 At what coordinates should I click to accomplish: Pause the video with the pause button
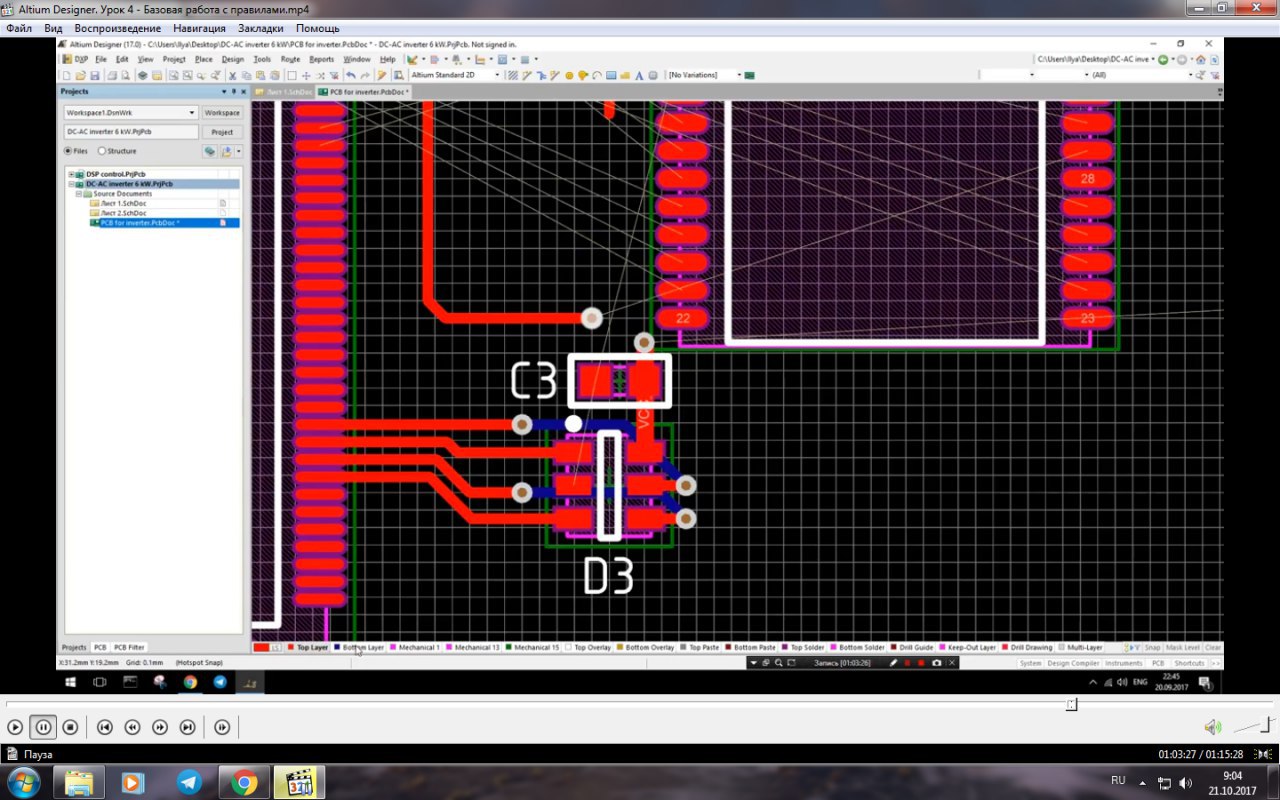pos(43,727)
